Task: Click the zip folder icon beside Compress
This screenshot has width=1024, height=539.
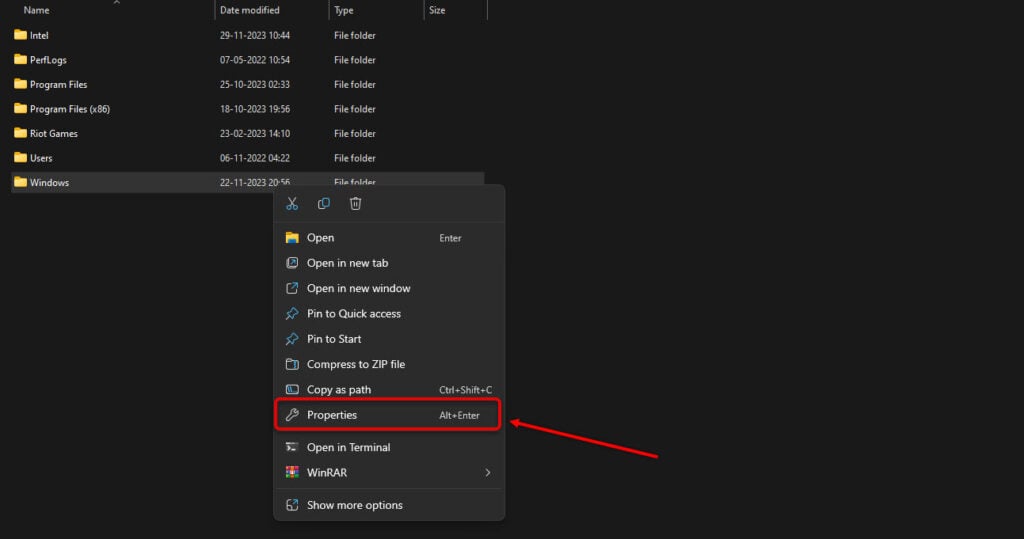Action: coord(292,364)
